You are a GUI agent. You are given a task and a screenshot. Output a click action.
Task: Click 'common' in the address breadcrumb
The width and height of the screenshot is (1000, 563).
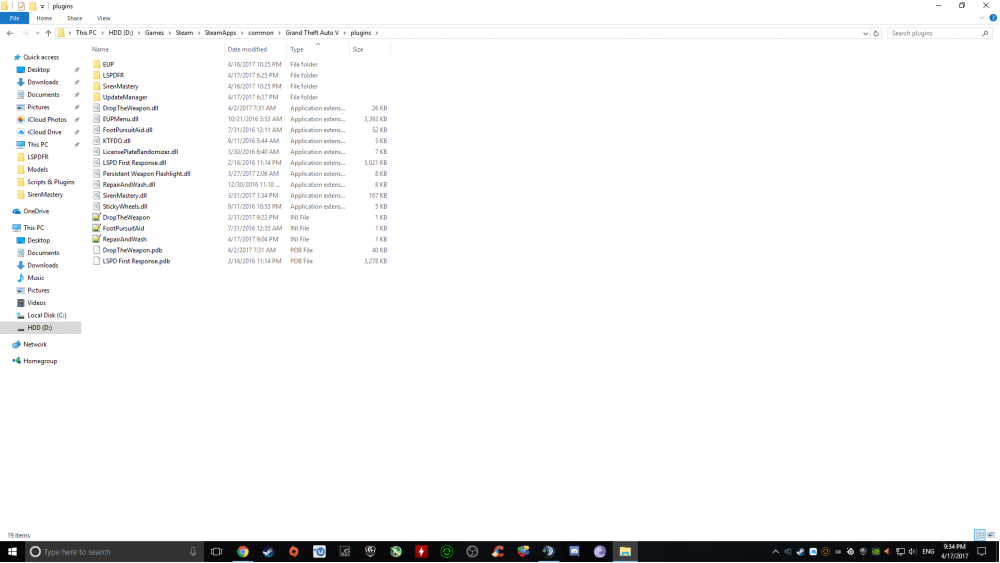(x=260, y=33)
